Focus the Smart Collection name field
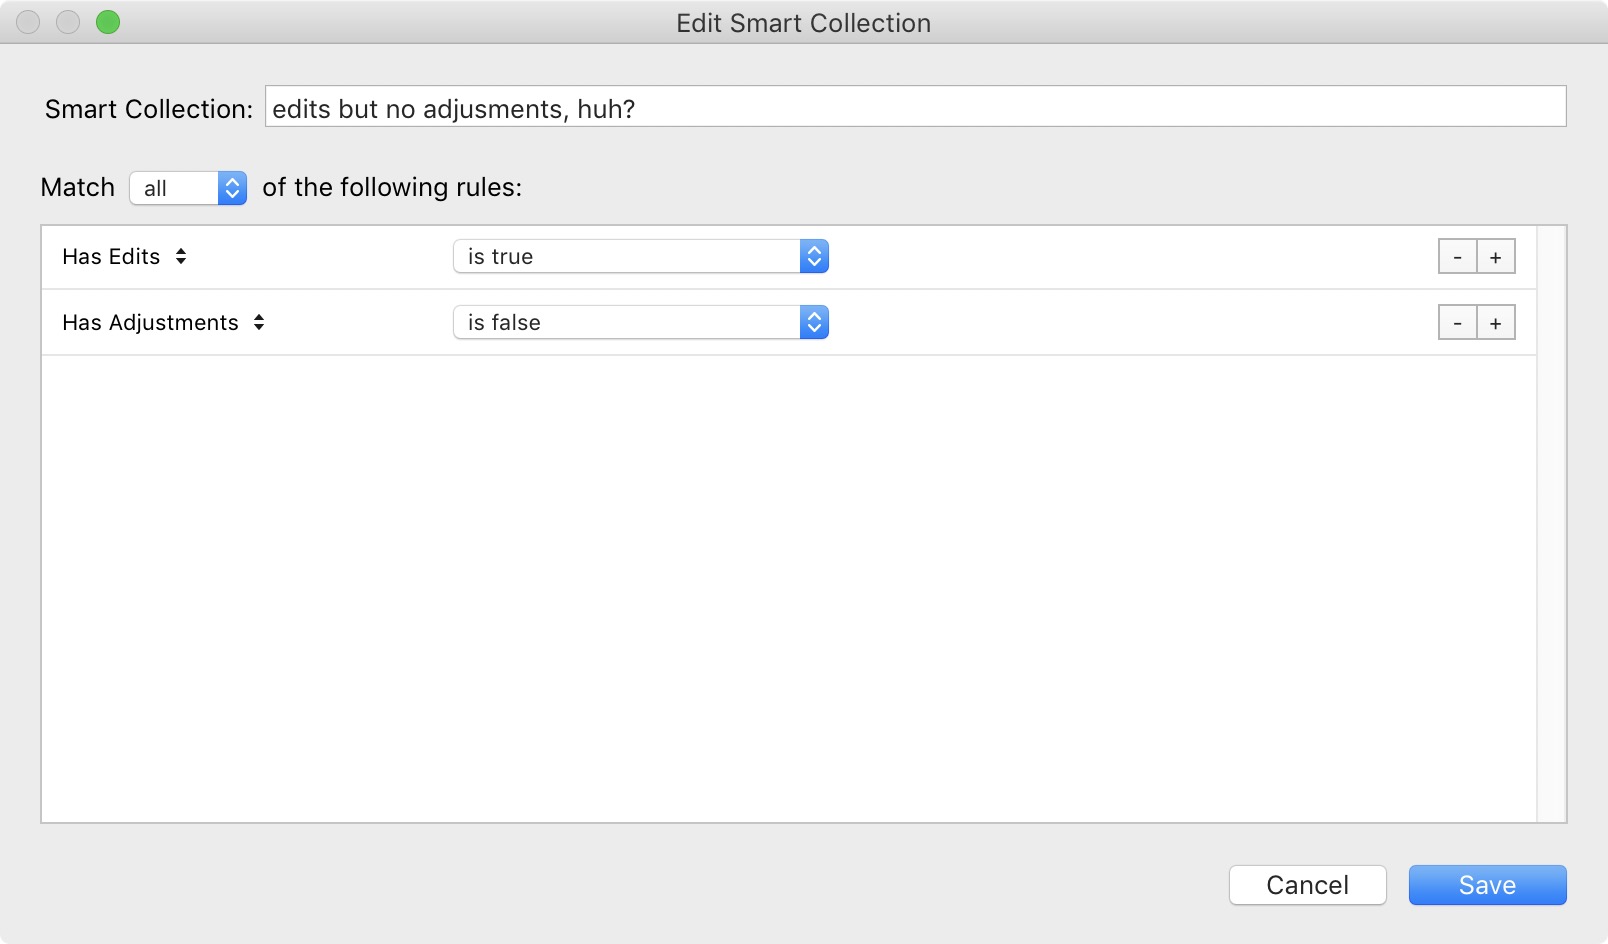The height and width of the screenshot is (944, 1608). tap(914, 107)
